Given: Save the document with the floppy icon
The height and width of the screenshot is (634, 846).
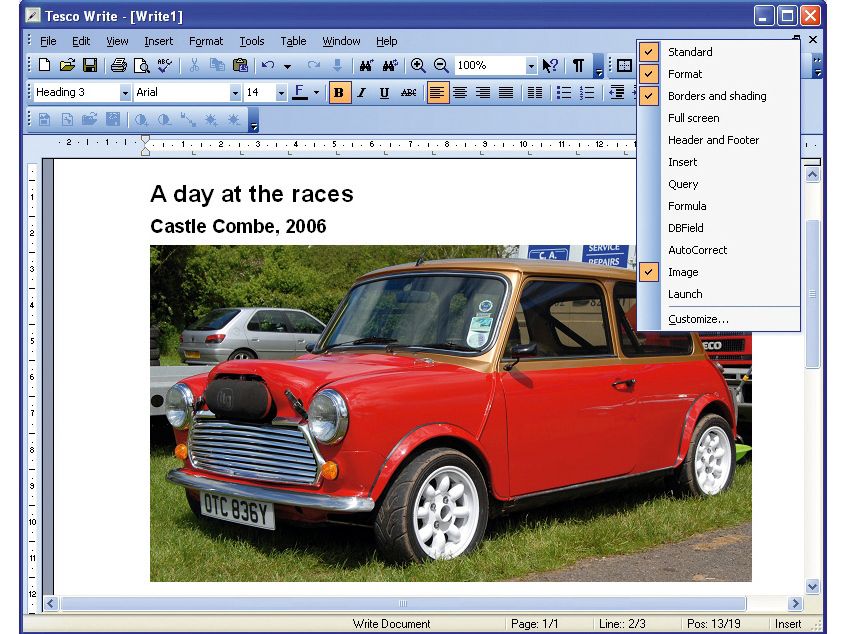Looking at the screenshot, I should 90,65.
